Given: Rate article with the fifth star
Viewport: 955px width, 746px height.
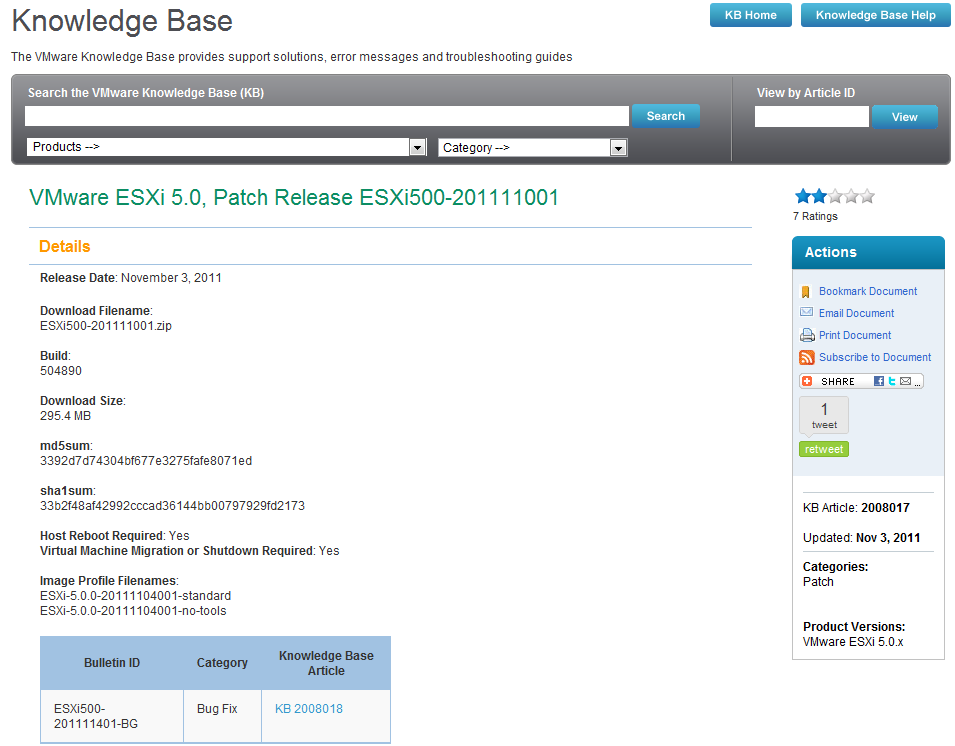Looking at the screenshot, I should click(867, 196).
